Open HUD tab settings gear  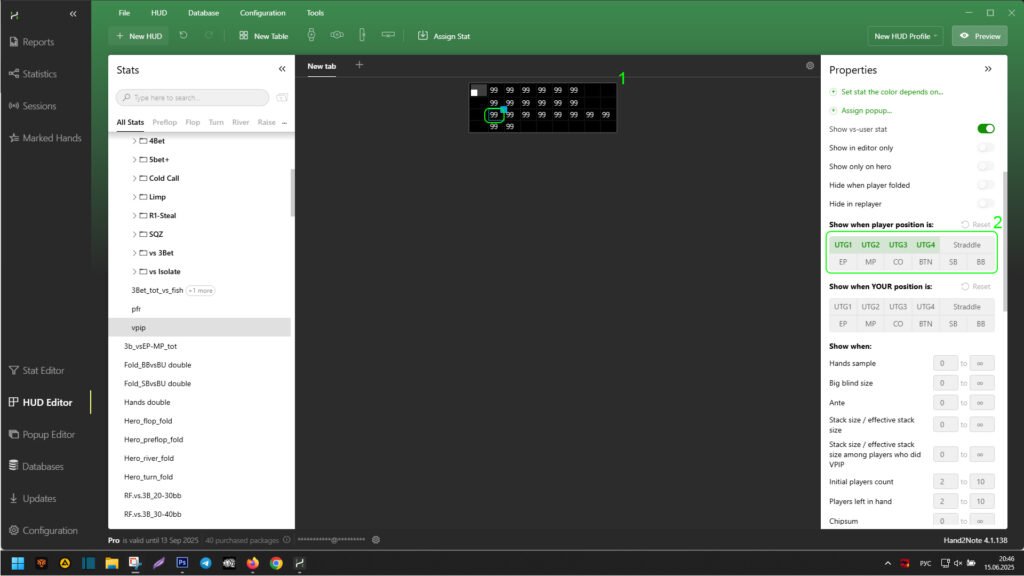(810, 66)
